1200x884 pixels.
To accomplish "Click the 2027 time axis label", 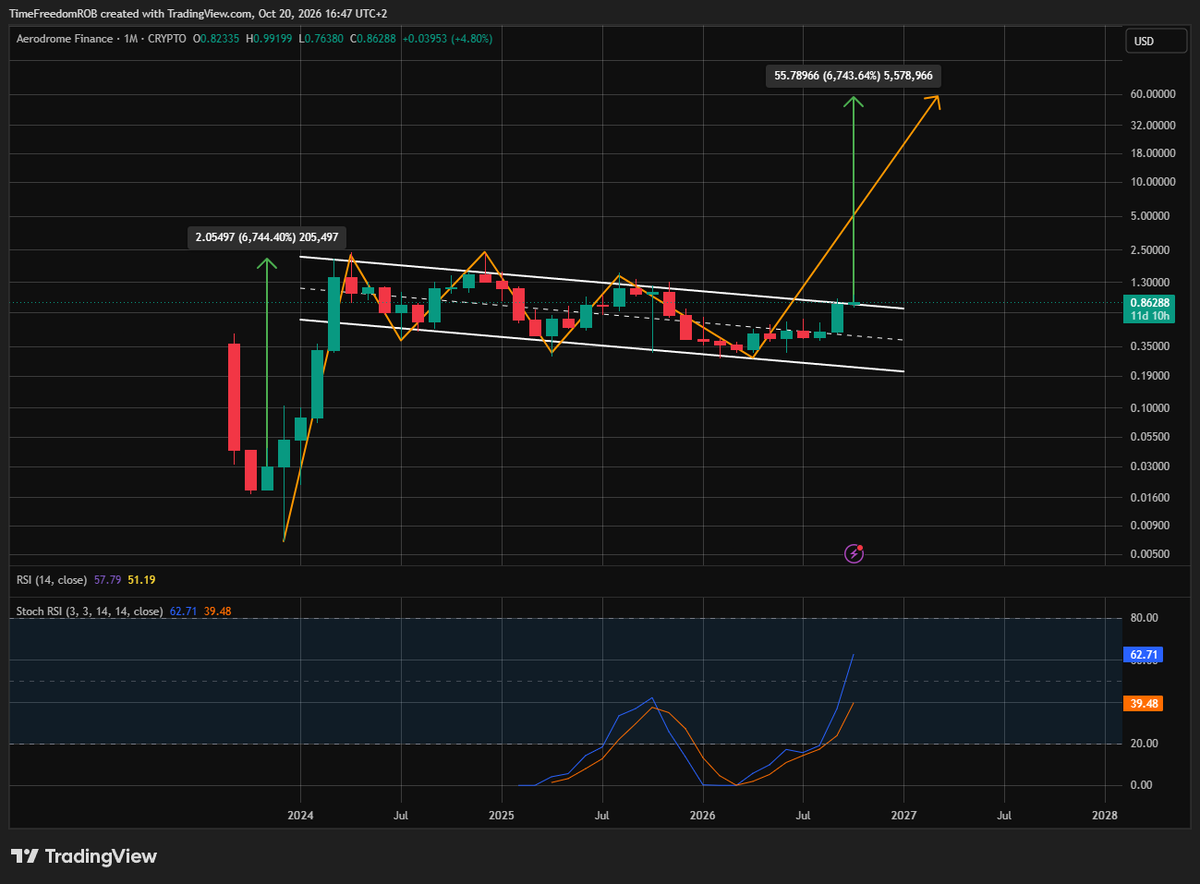I will (x=904, y=816).
